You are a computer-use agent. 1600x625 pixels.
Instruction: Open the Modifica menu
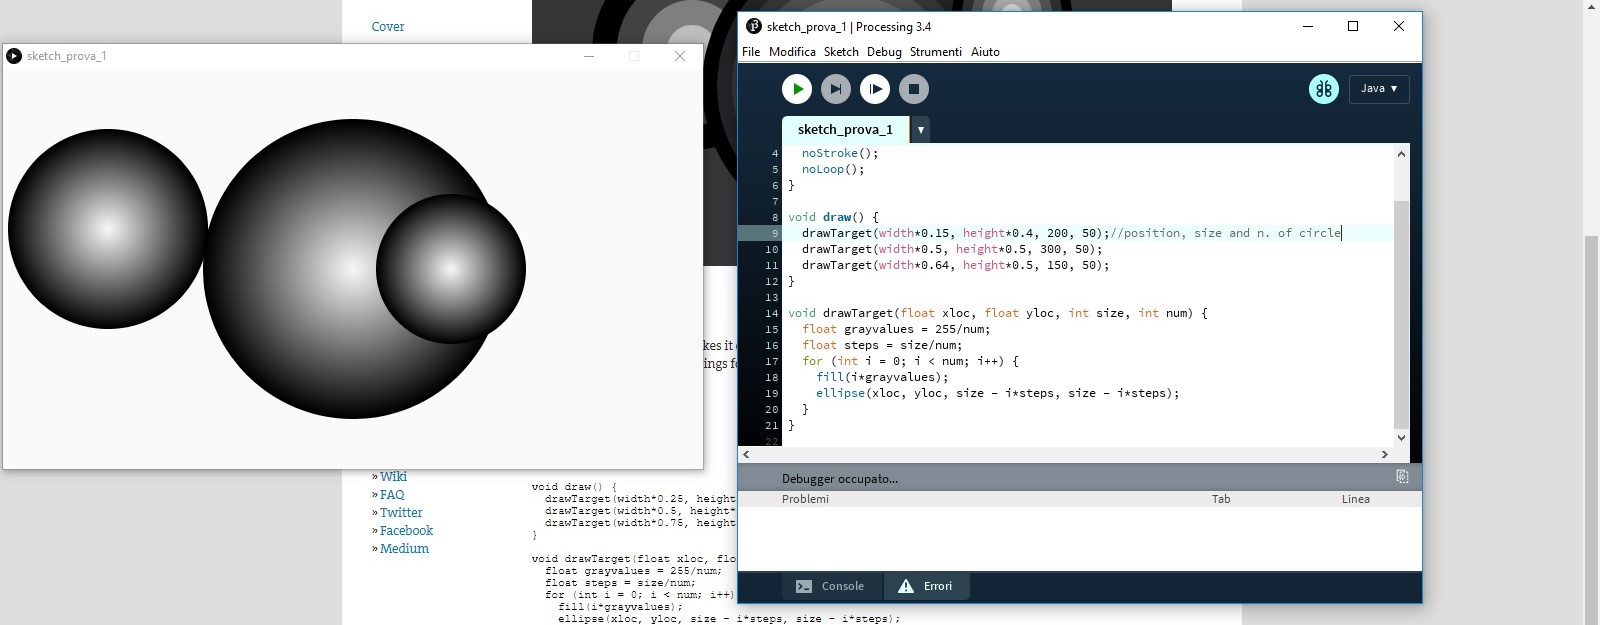(792, 52)
